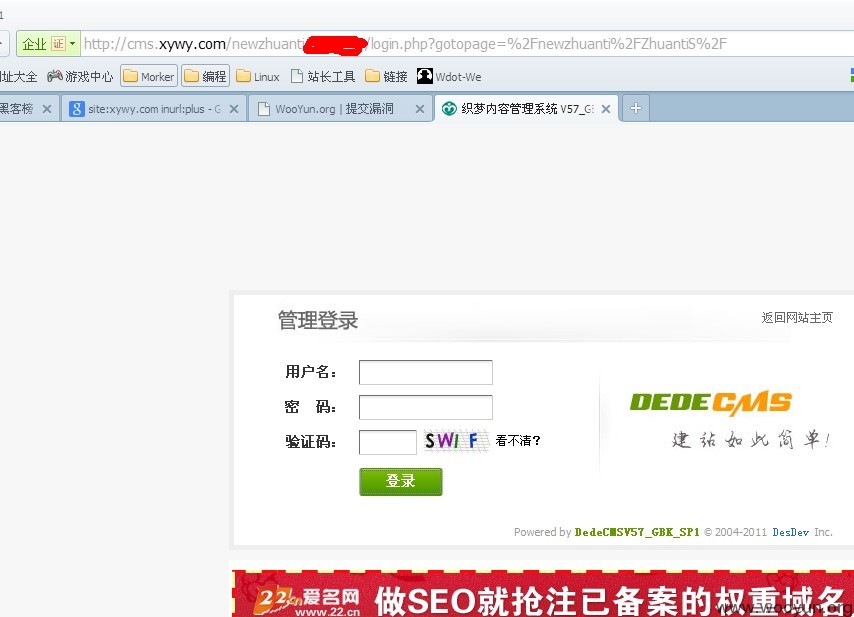The height and width of the screenshot is (617, 854).
Task: Click the DEDECMS logo
Action: coord(711,402)
